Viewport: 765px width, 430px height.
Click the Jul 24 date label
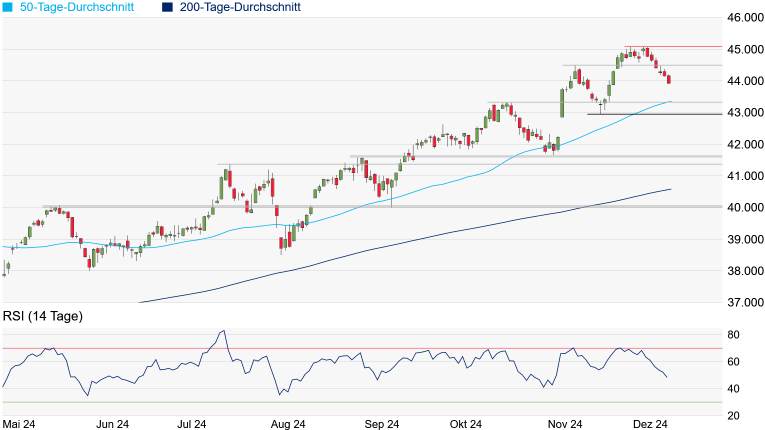[x=194, y=424]
